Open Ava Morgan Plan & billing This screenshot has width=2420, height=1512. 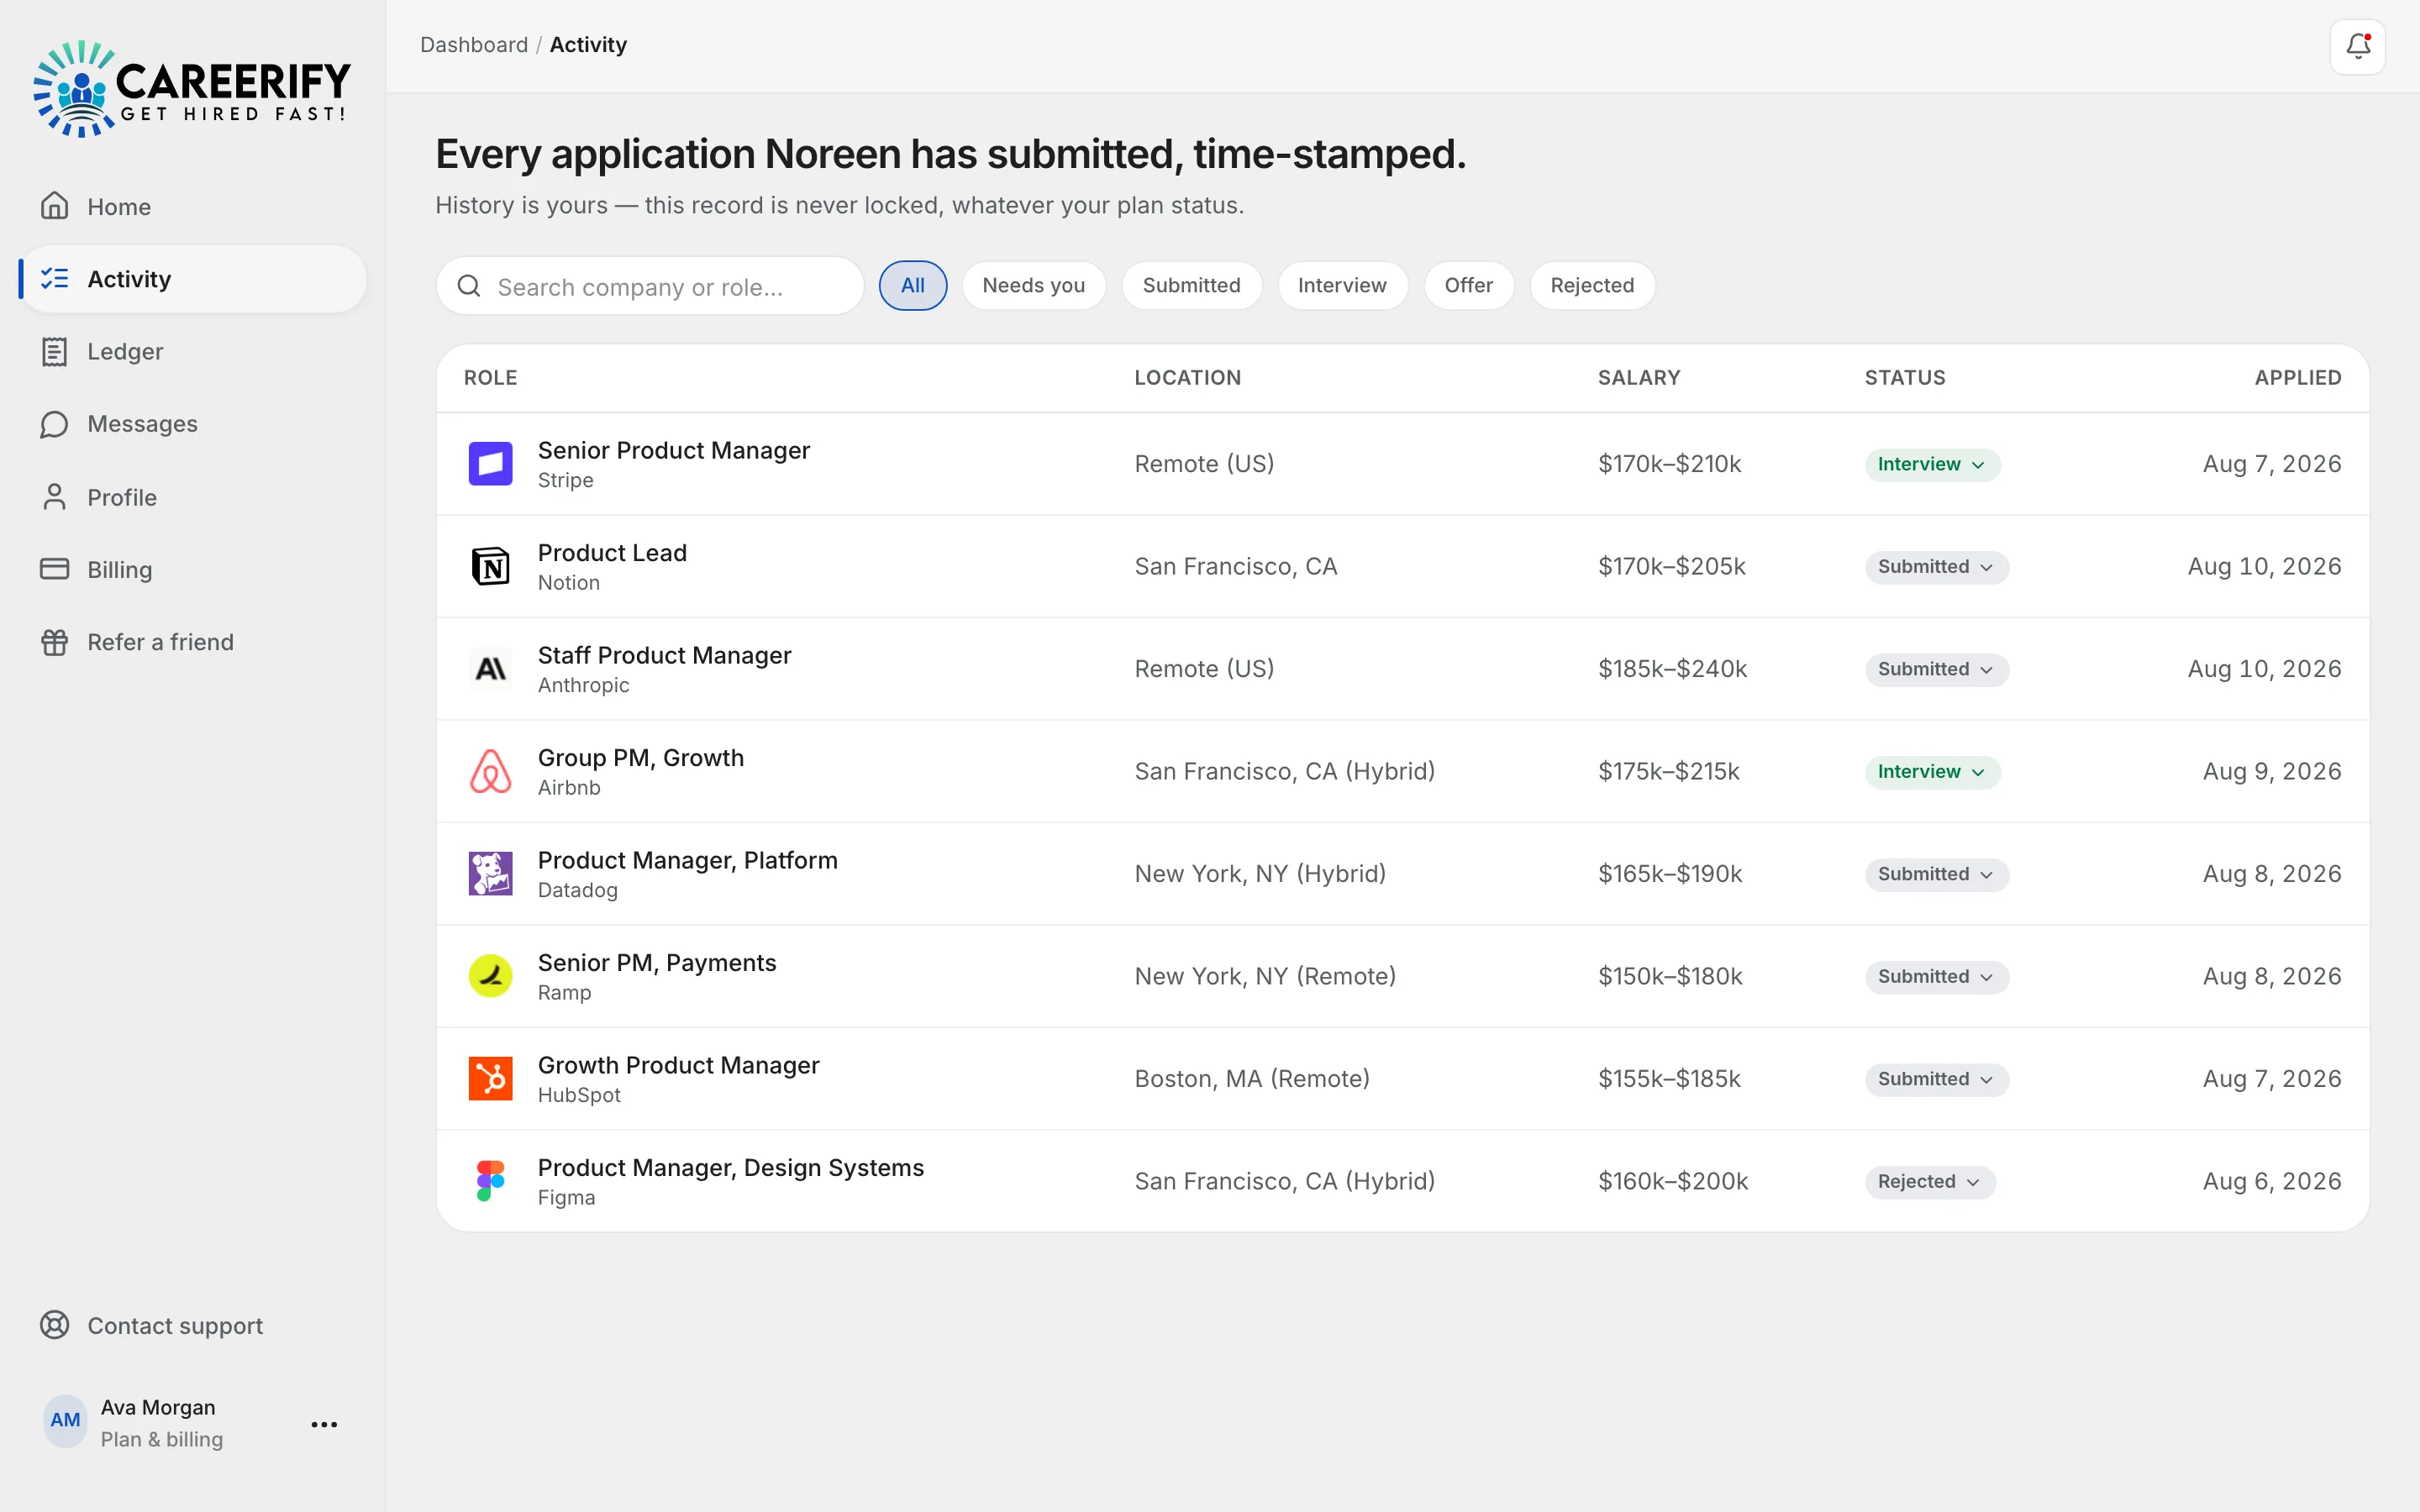pyautogui.click(x=161, y=1422)
